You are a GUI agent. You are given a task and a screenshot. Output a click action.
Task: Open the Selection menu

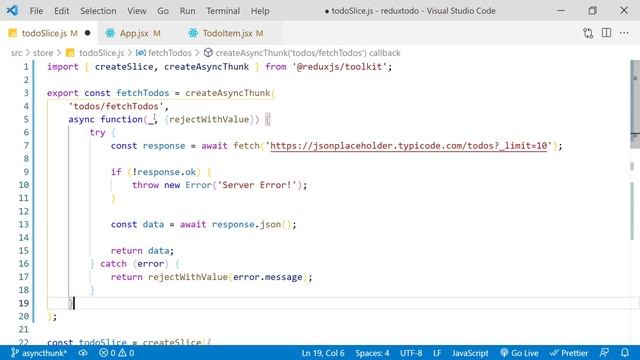pos(98,11)
